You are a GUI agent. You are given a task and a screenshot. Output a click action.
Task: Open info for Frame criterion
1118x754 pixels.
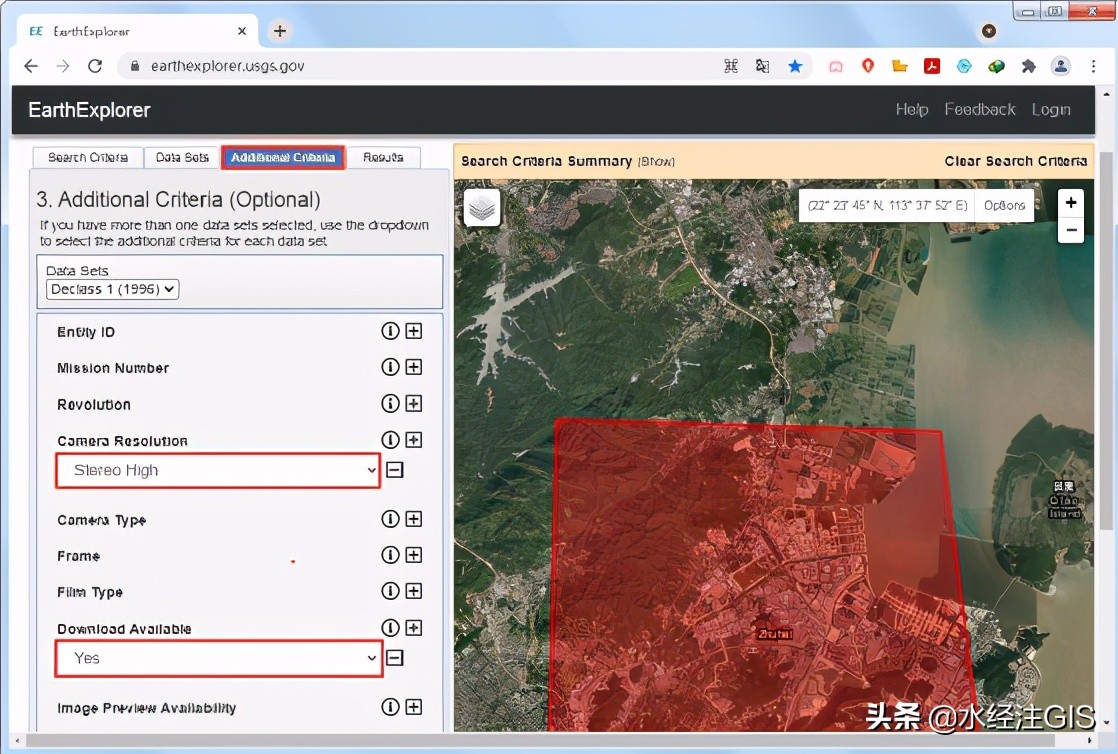(390, 554)
